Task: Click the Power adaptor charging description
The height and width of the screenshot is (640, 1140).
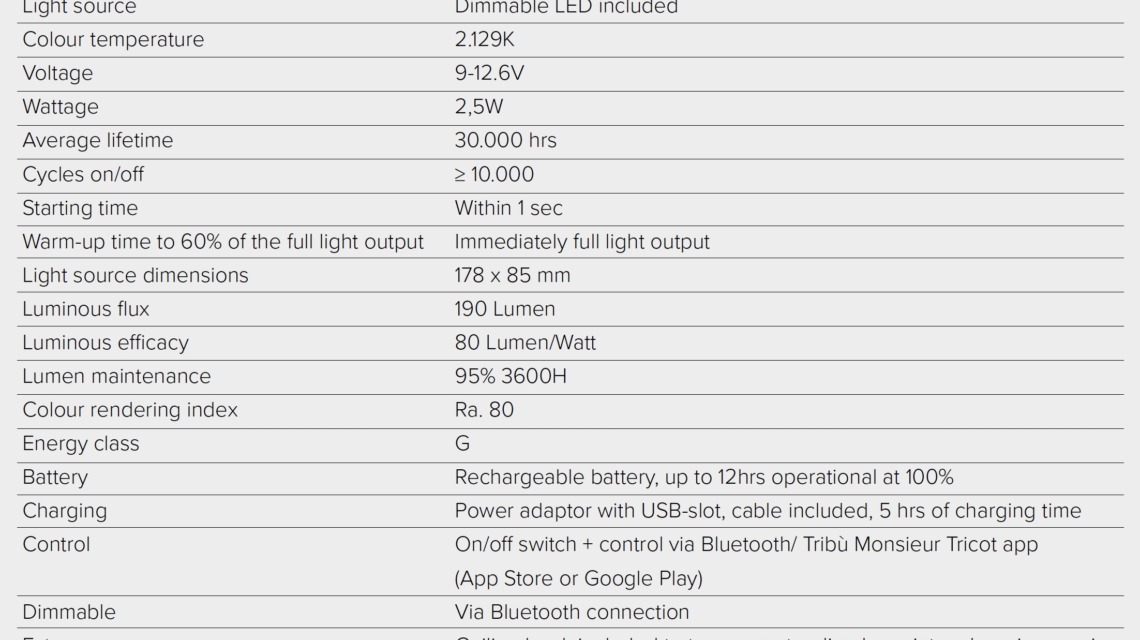Action: pyautogui.click(x=767, y=511)
